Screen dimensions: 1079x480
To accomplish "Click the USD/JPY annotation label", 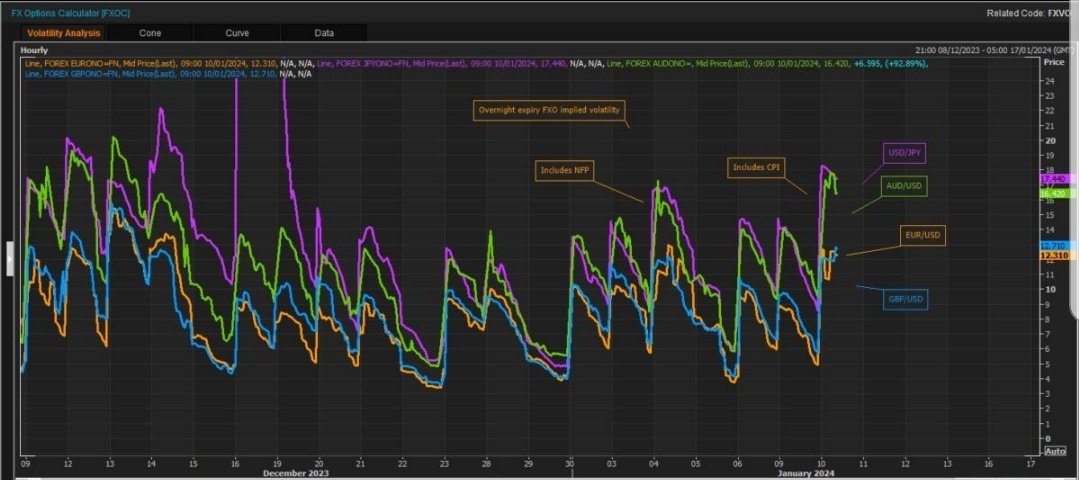I will pos(906,153).
